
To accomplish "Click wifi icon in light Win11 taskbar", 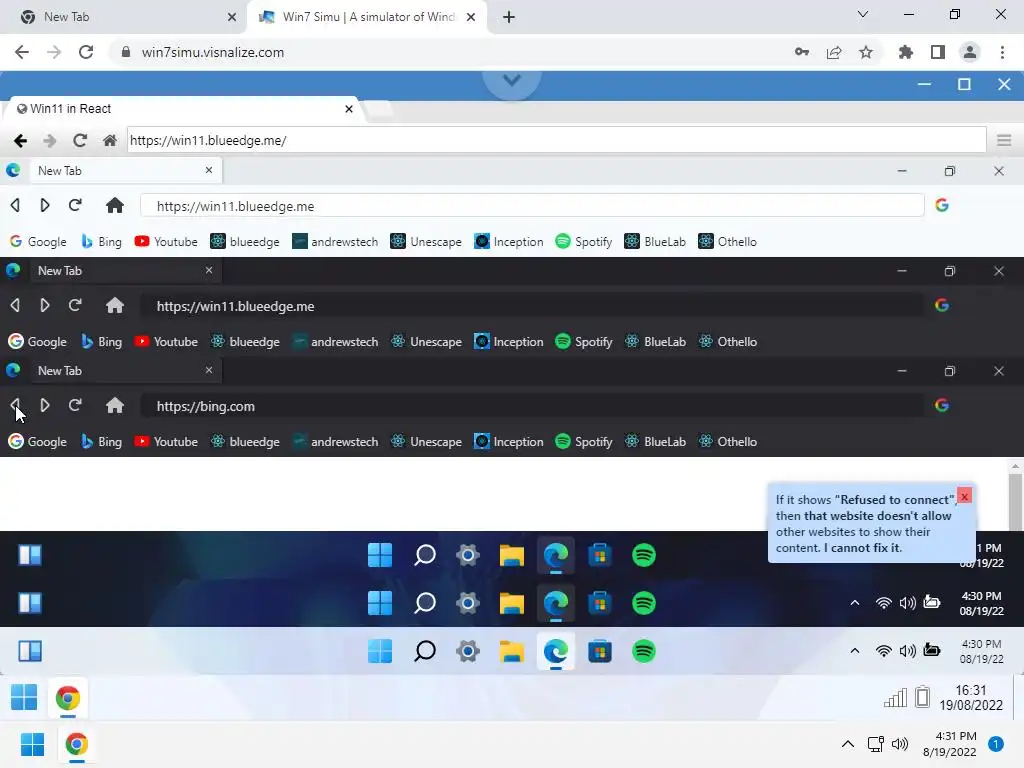I will pyautogui.click(x=883, y=651).
